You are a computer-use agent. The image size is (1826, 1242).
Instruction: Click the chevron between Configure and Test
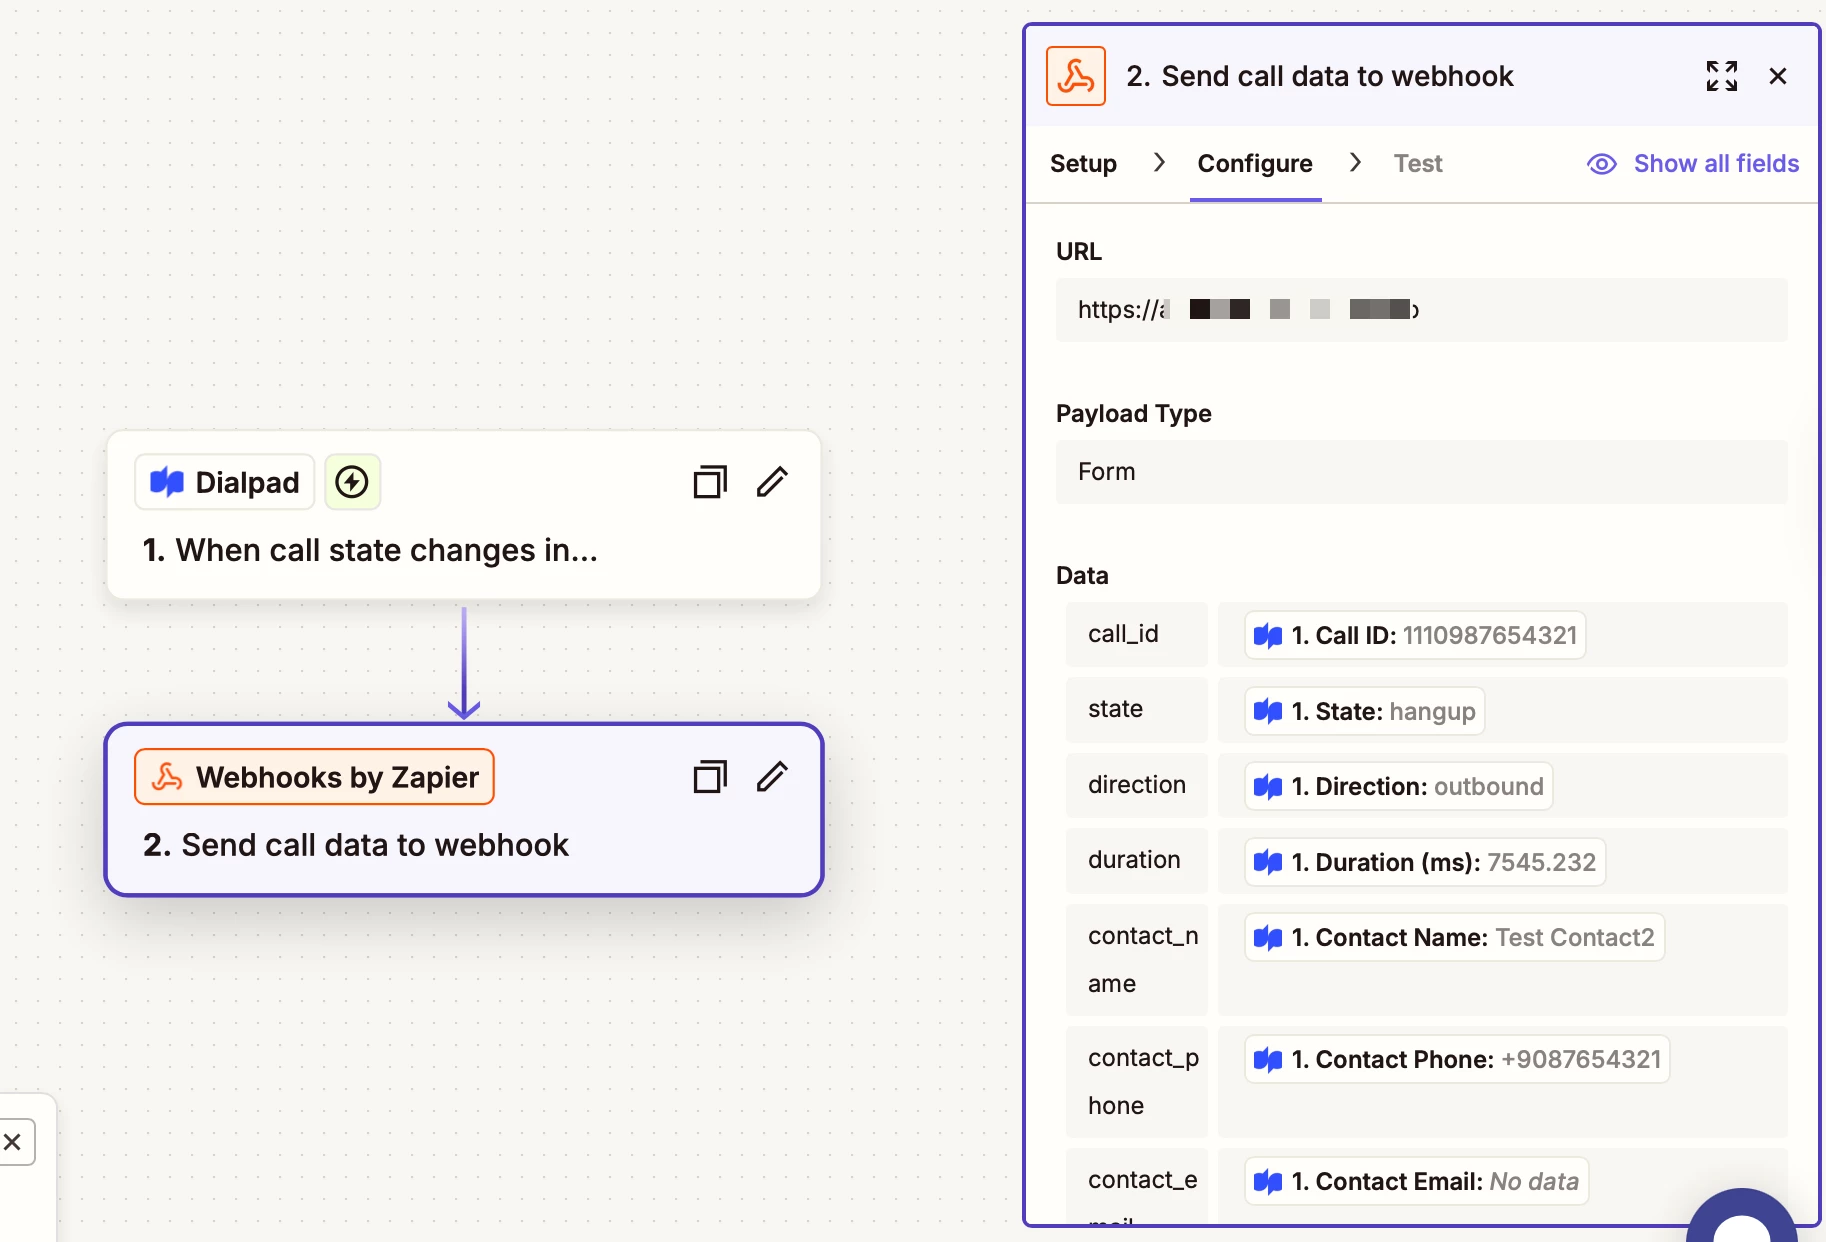(x=1355, y=162)
